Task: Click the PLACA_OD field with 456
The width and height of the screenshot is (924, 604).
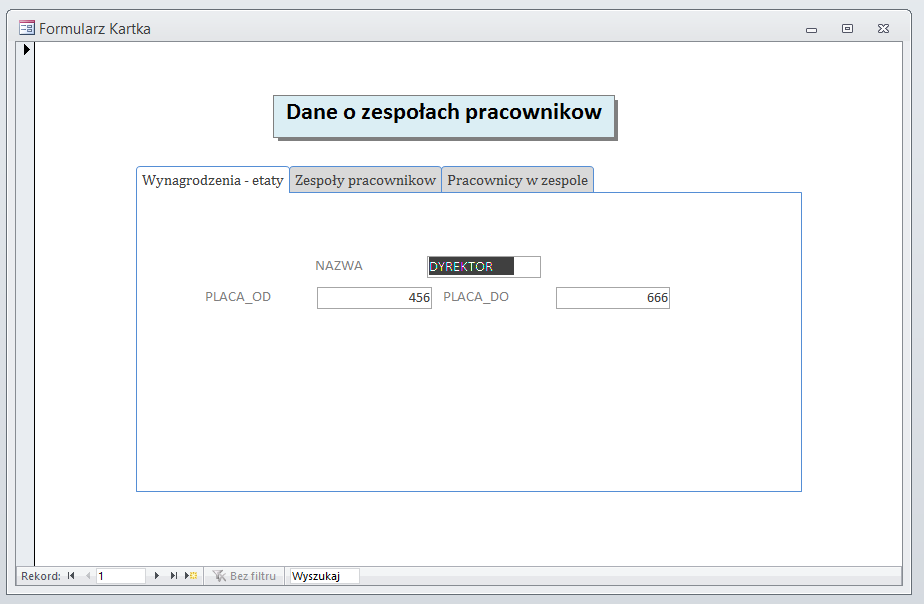Action: [x=374, y=298]
